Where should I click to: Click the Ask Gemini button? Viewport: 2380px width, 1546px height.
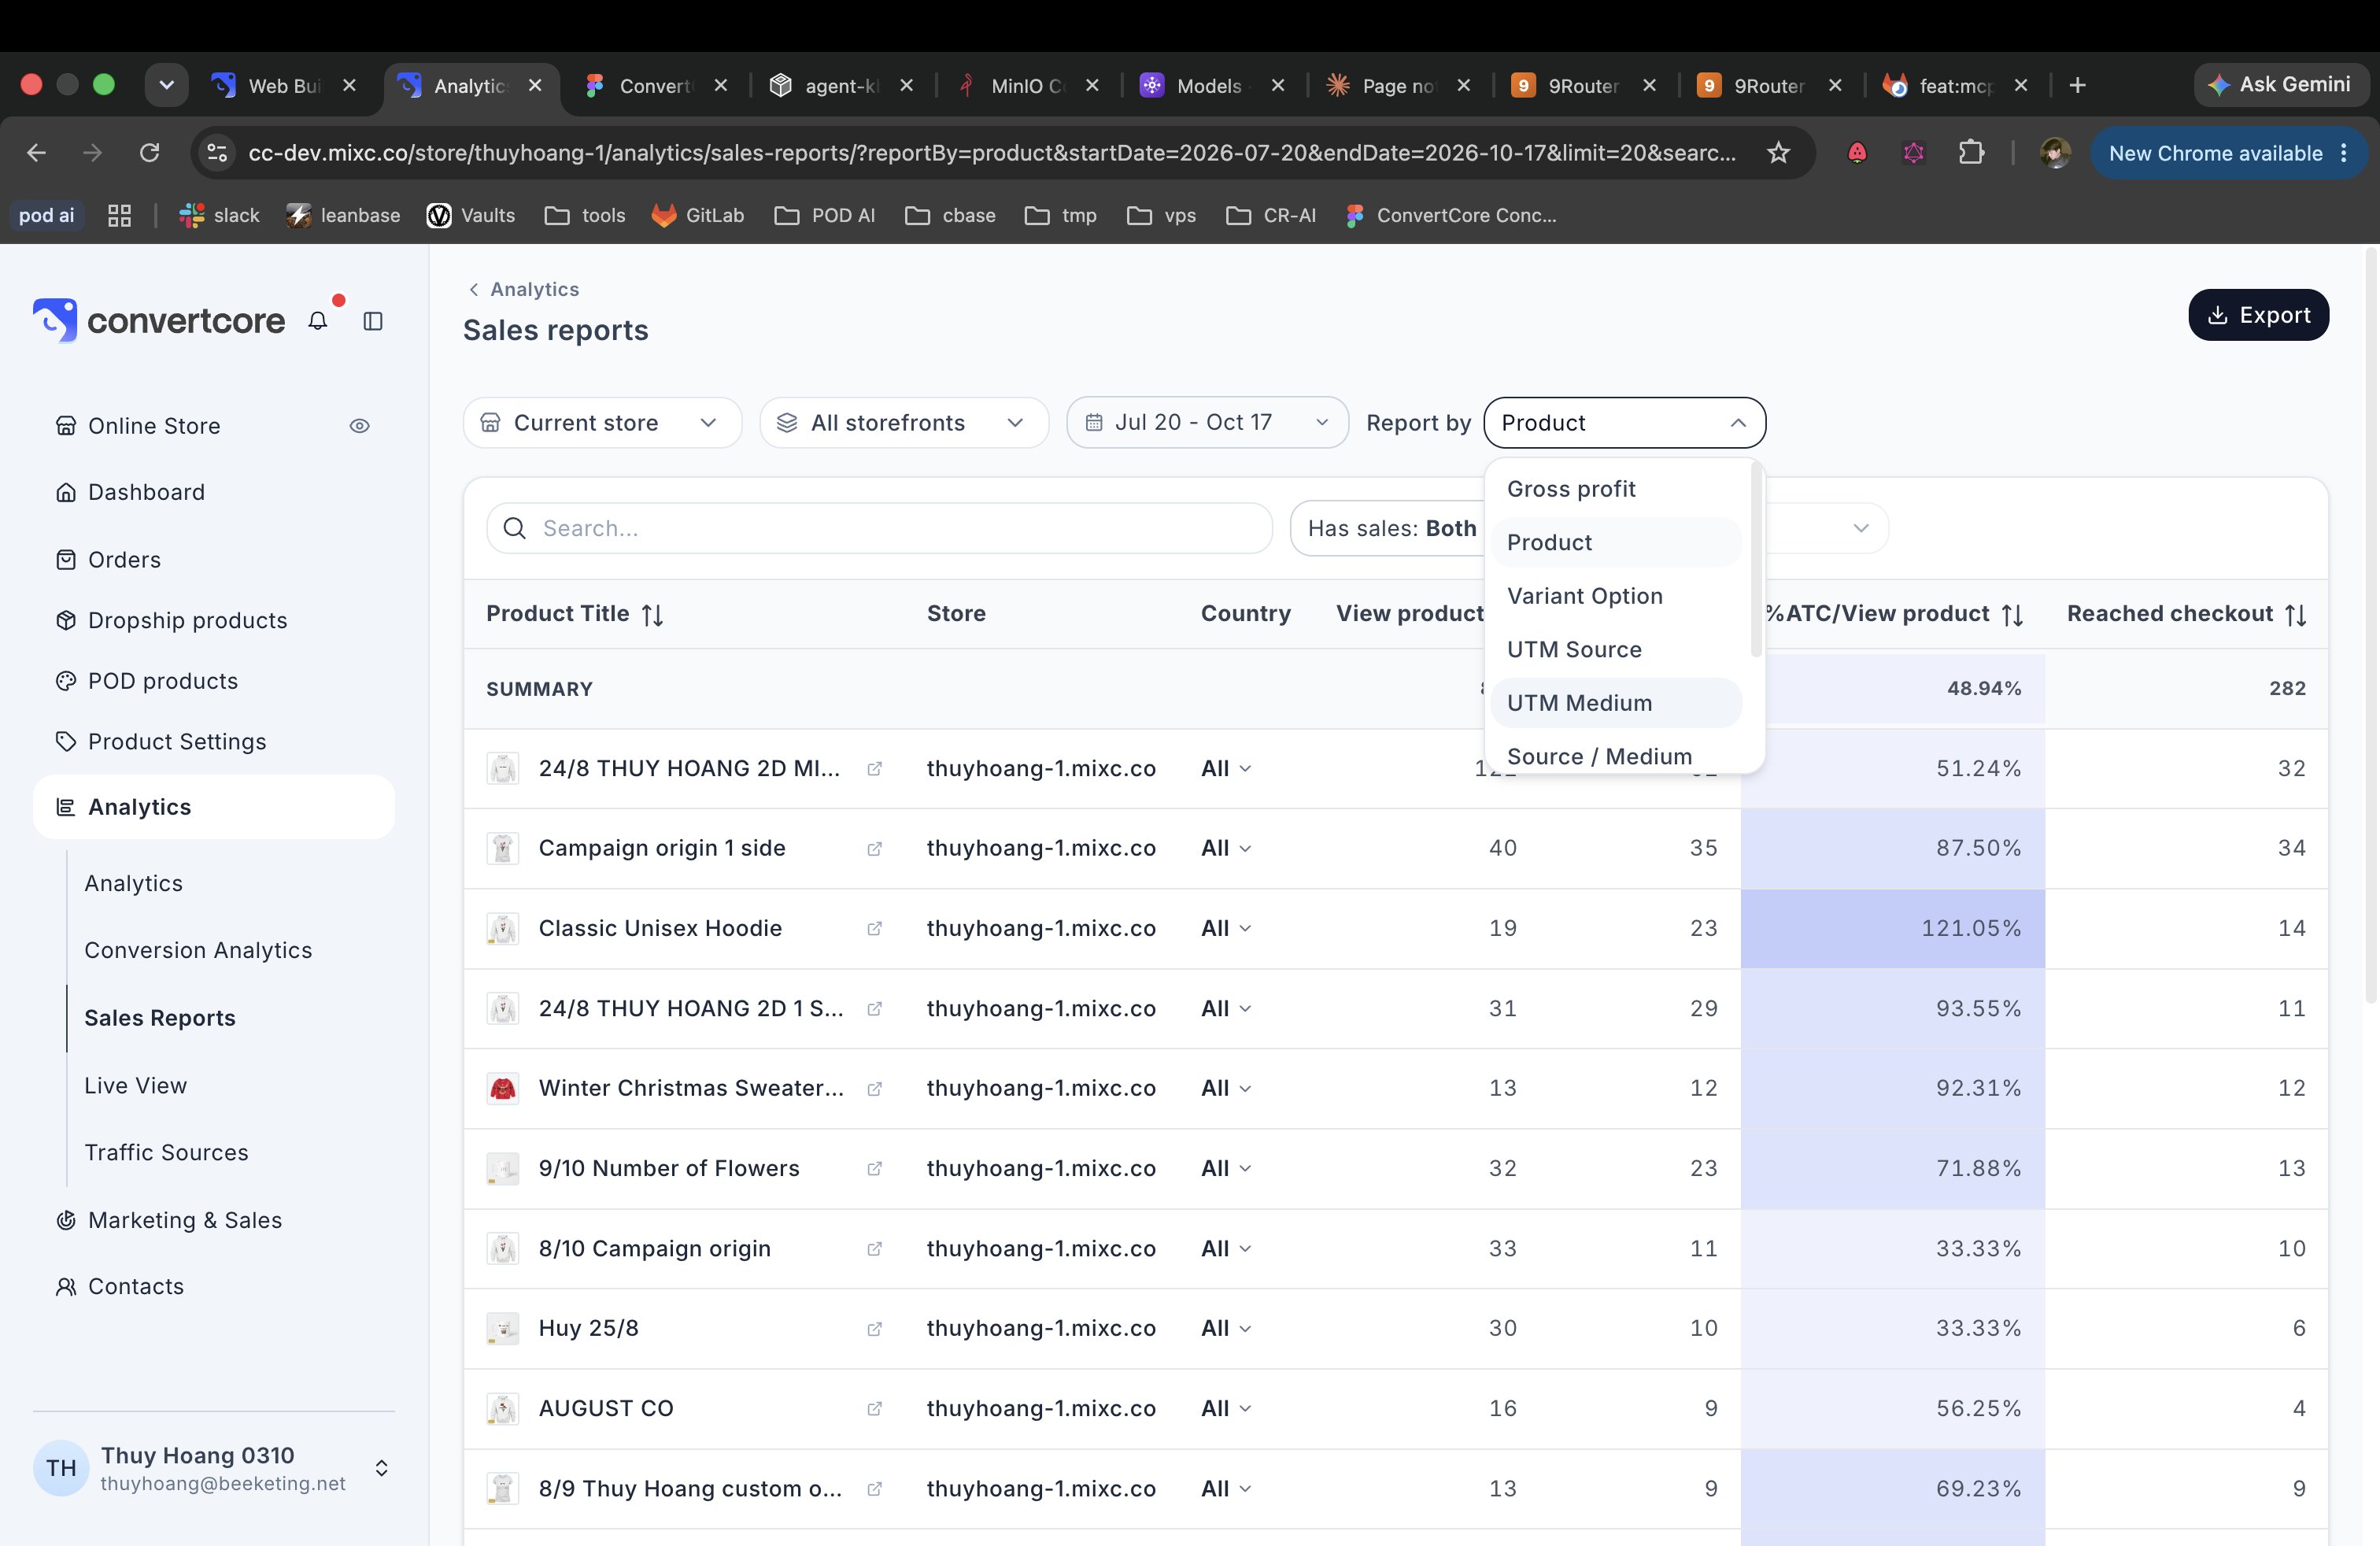[2280, 85]
